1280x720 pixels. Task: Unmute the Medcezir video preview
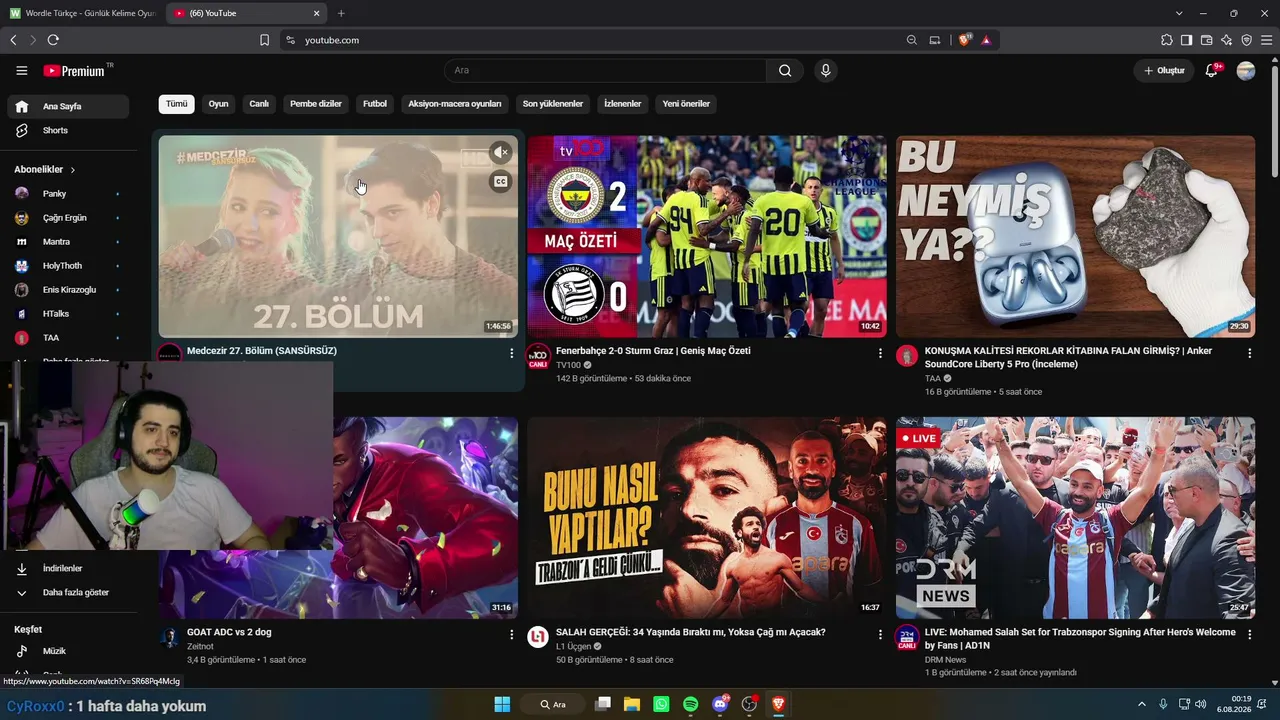click(501, 152)
